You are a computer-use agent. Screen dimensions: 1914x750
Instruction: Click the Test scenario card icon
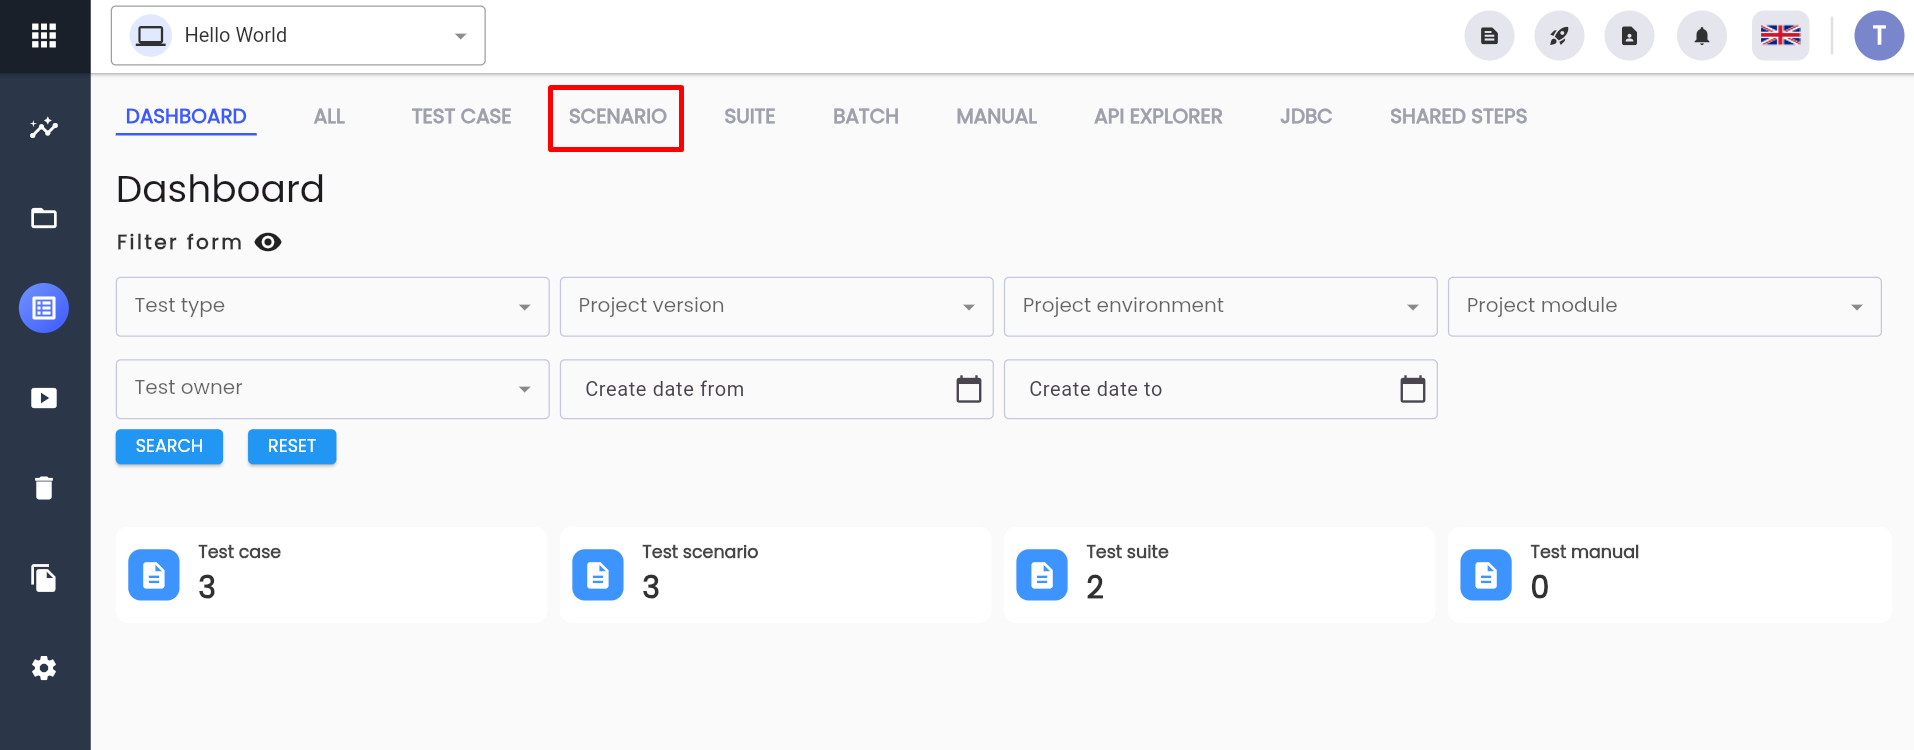tap(598, 575)
